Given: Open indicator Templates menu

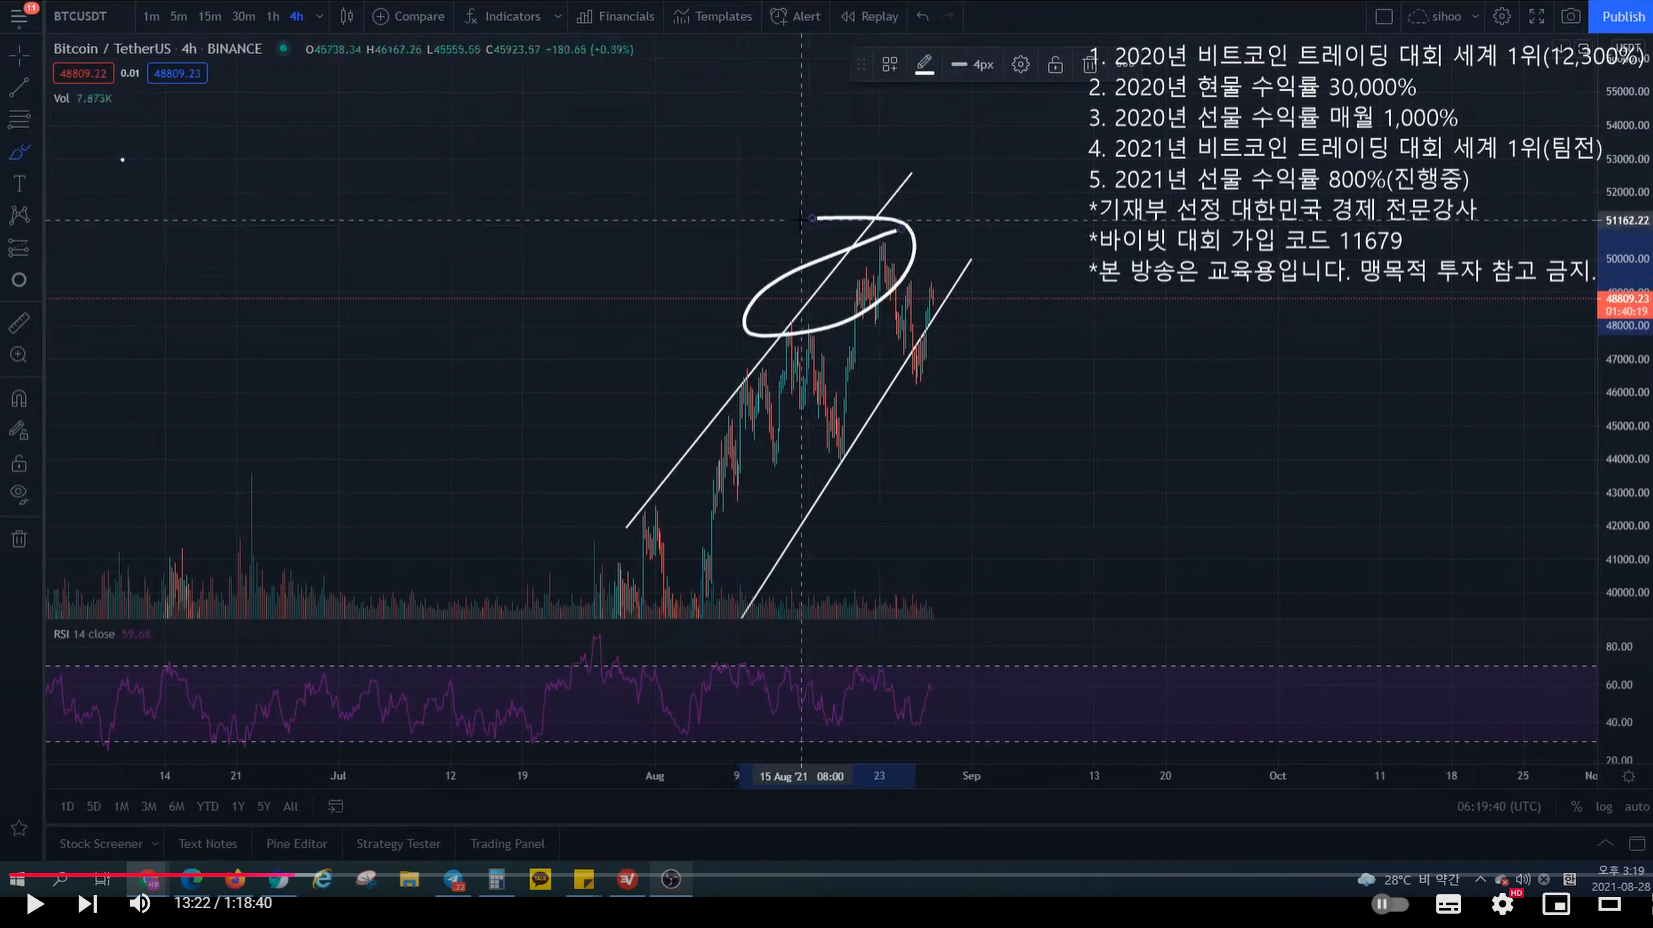Looking at the screenshot, I should (x=713, y=16).
